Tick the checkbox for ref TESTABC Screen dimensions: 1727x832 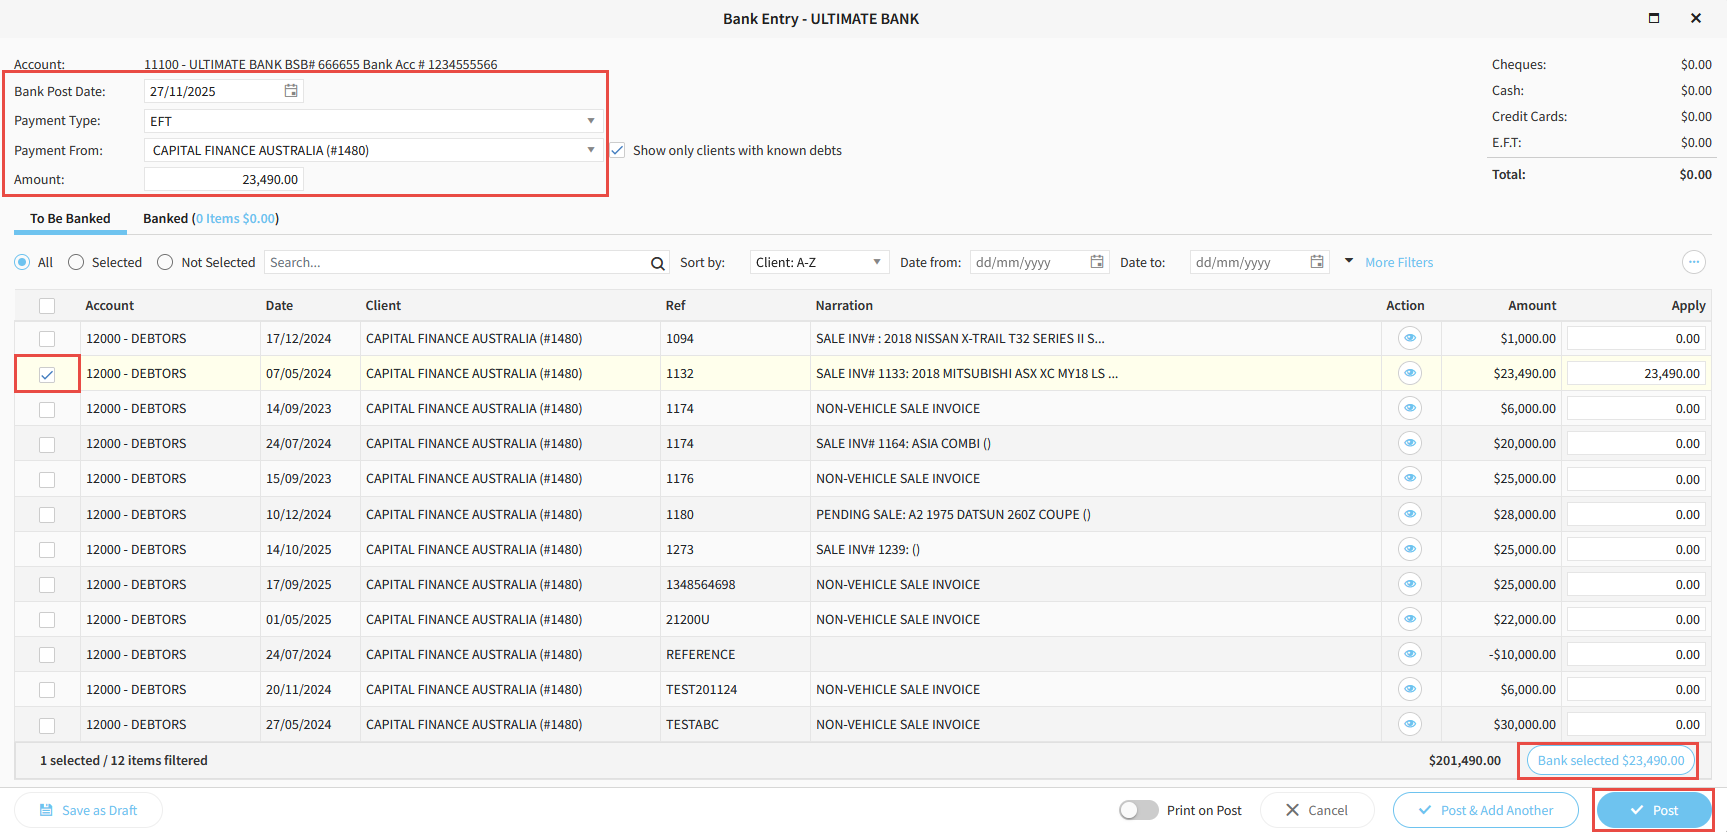[47, 725]
